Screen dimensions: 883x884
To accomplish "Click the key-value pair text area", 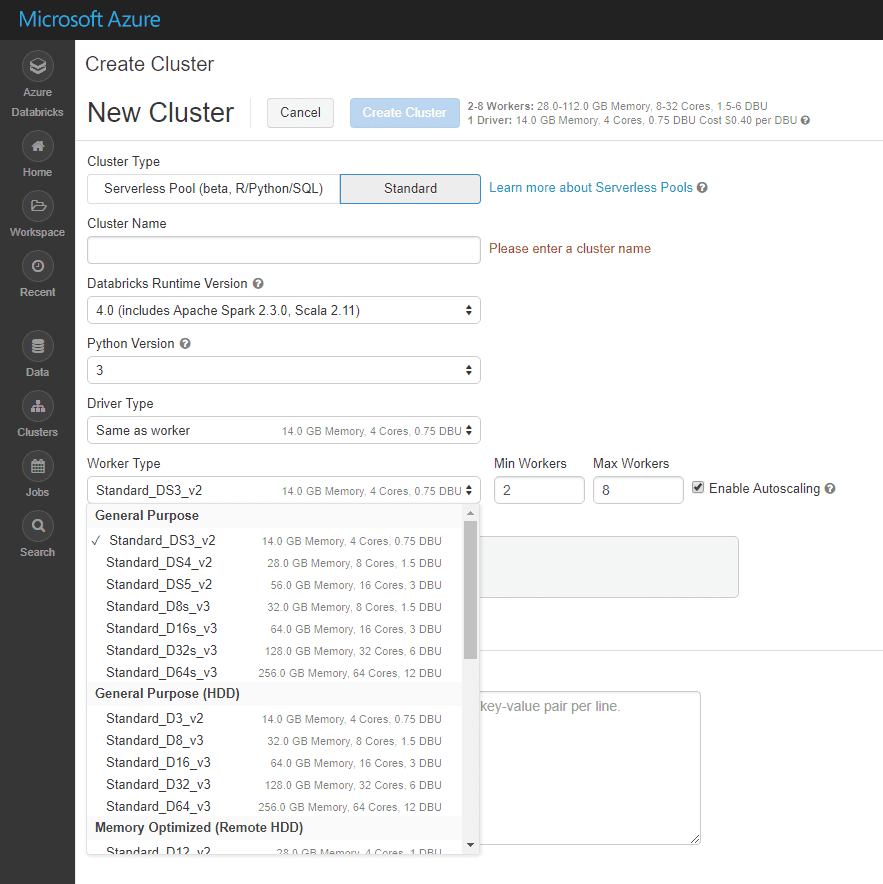I will tap(589, 768).
